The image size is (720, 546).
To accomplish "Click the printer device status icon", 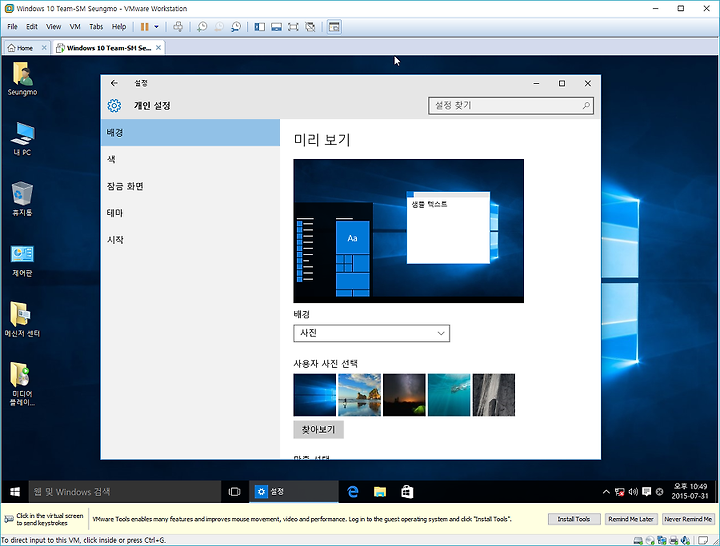I will tap(674, 540).
